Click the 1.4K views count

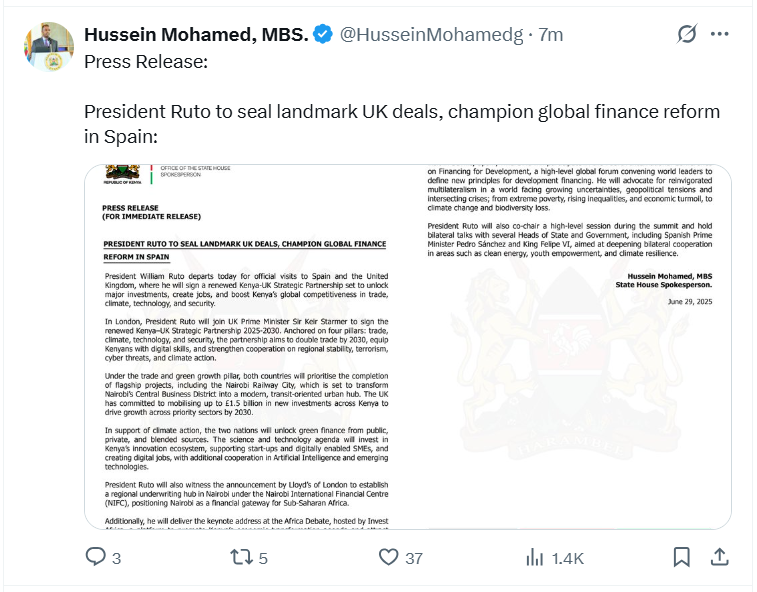(x=567, y=558)
